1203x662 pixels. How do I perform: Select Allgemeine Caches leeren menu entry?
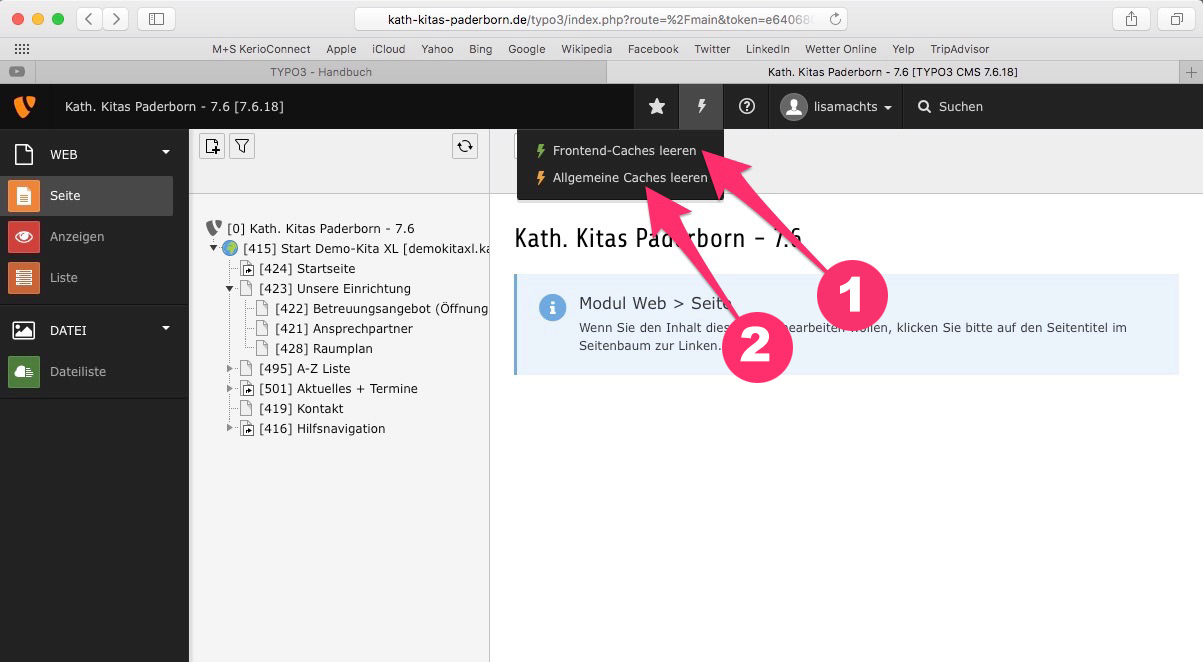[629, 178]
